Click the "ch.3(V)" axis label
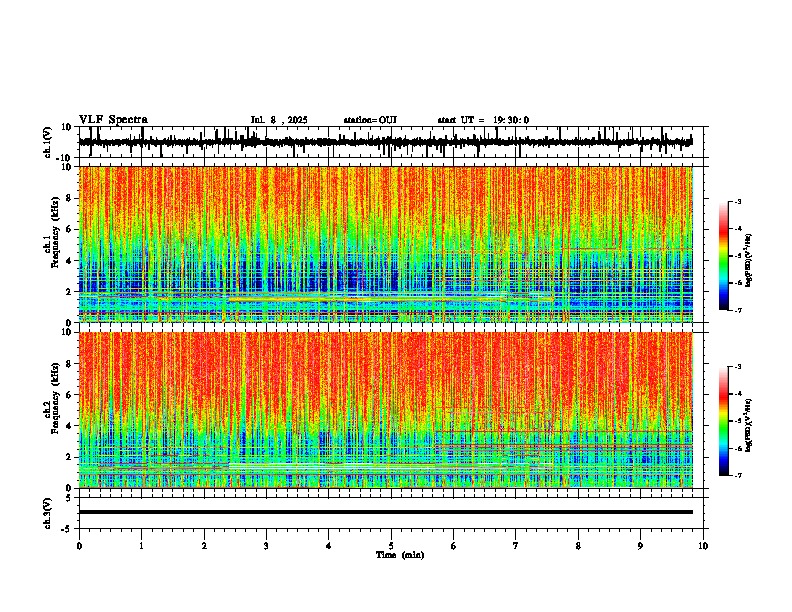This screenshot has height=612, width=792. 48,514
